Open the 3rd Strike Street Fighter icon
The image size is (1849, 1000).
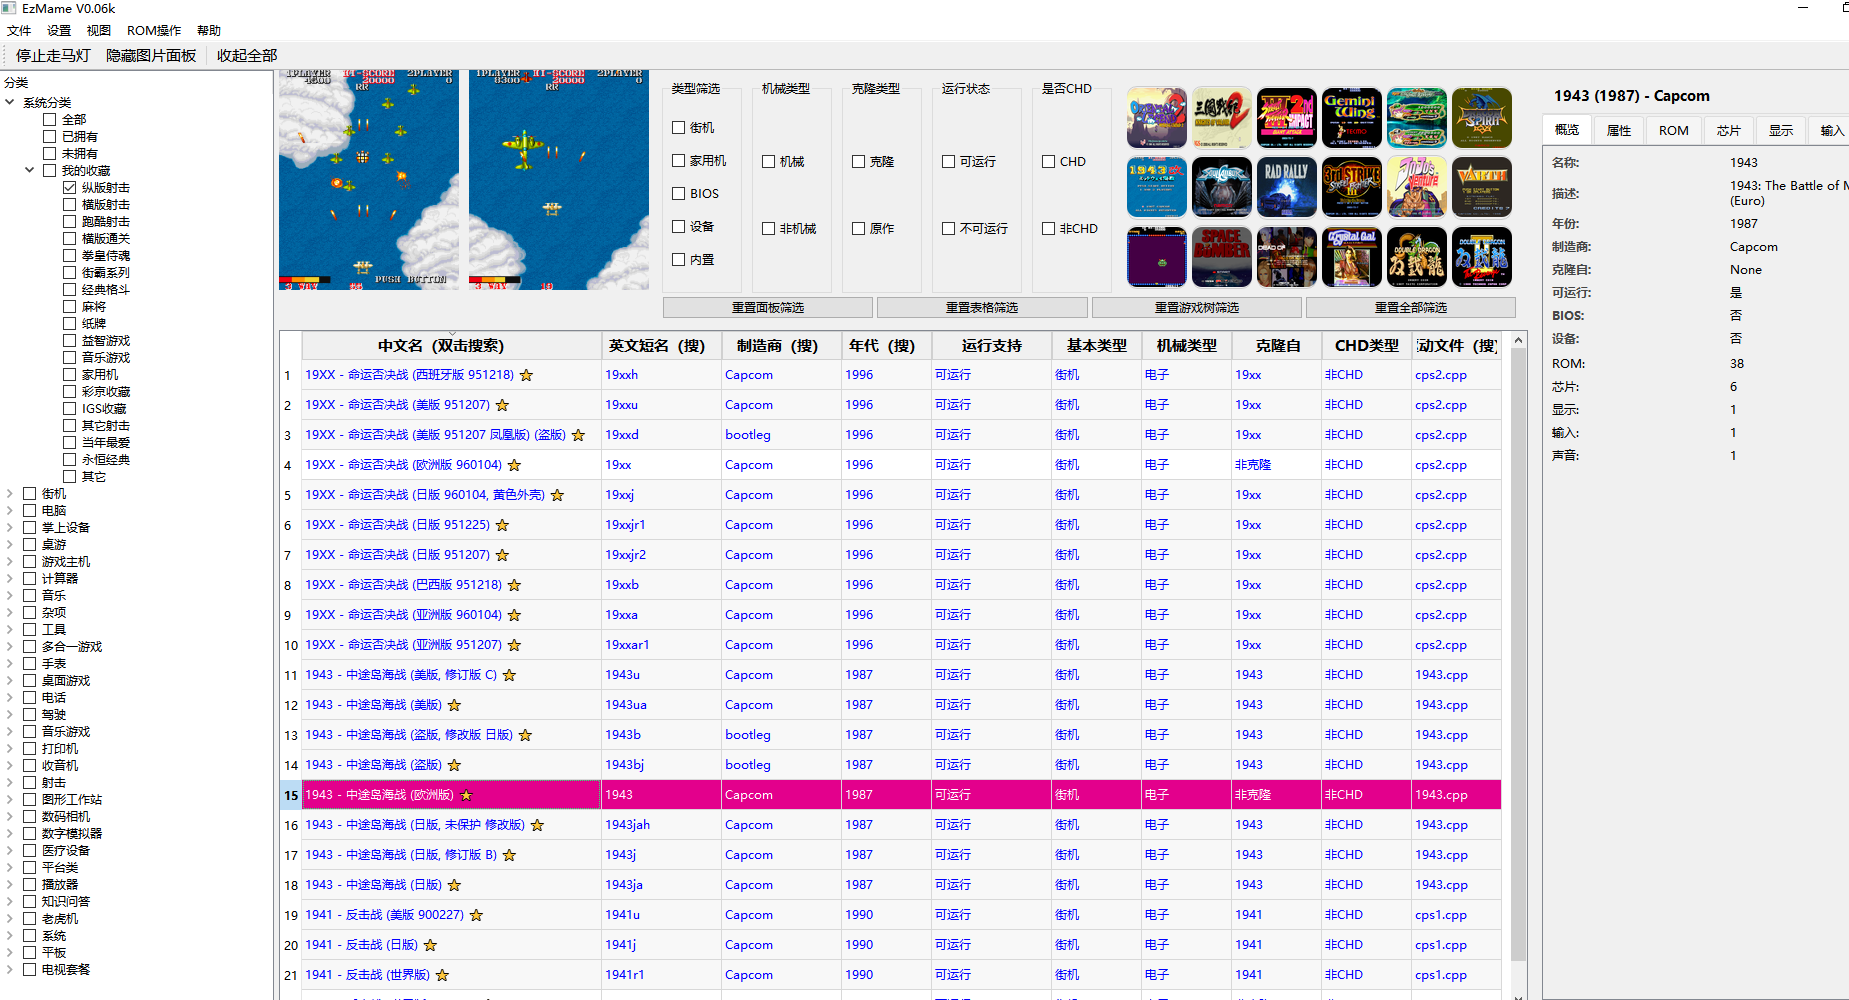coord(1352,187)
